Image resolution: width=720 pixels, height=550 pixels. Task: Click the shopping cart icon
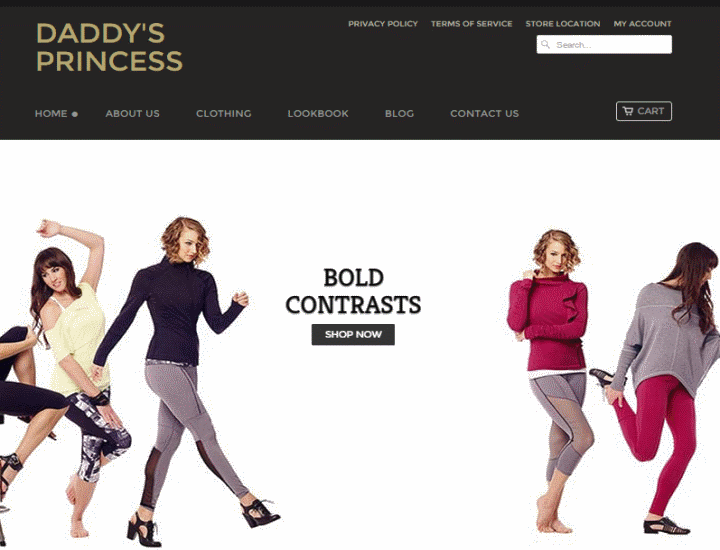point(628,111)
